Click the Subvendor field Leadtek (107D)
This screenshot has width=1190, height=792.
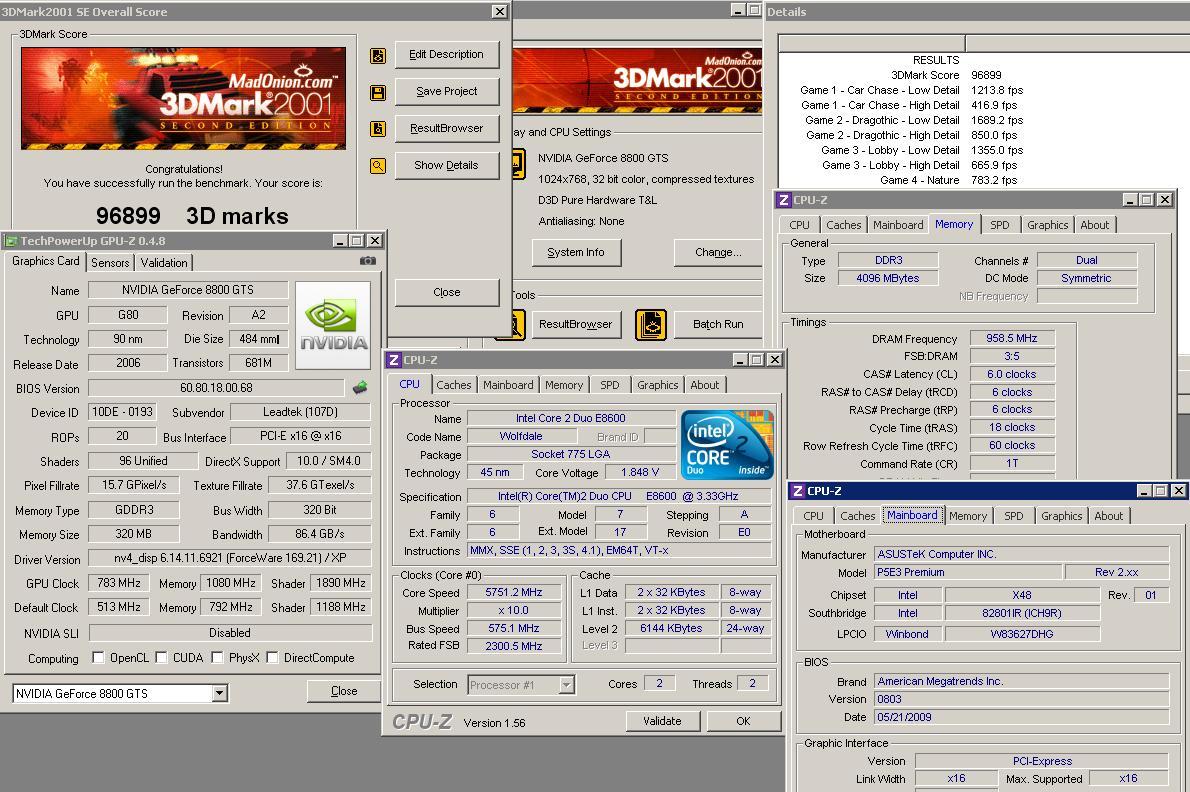[x=300, y=412]
